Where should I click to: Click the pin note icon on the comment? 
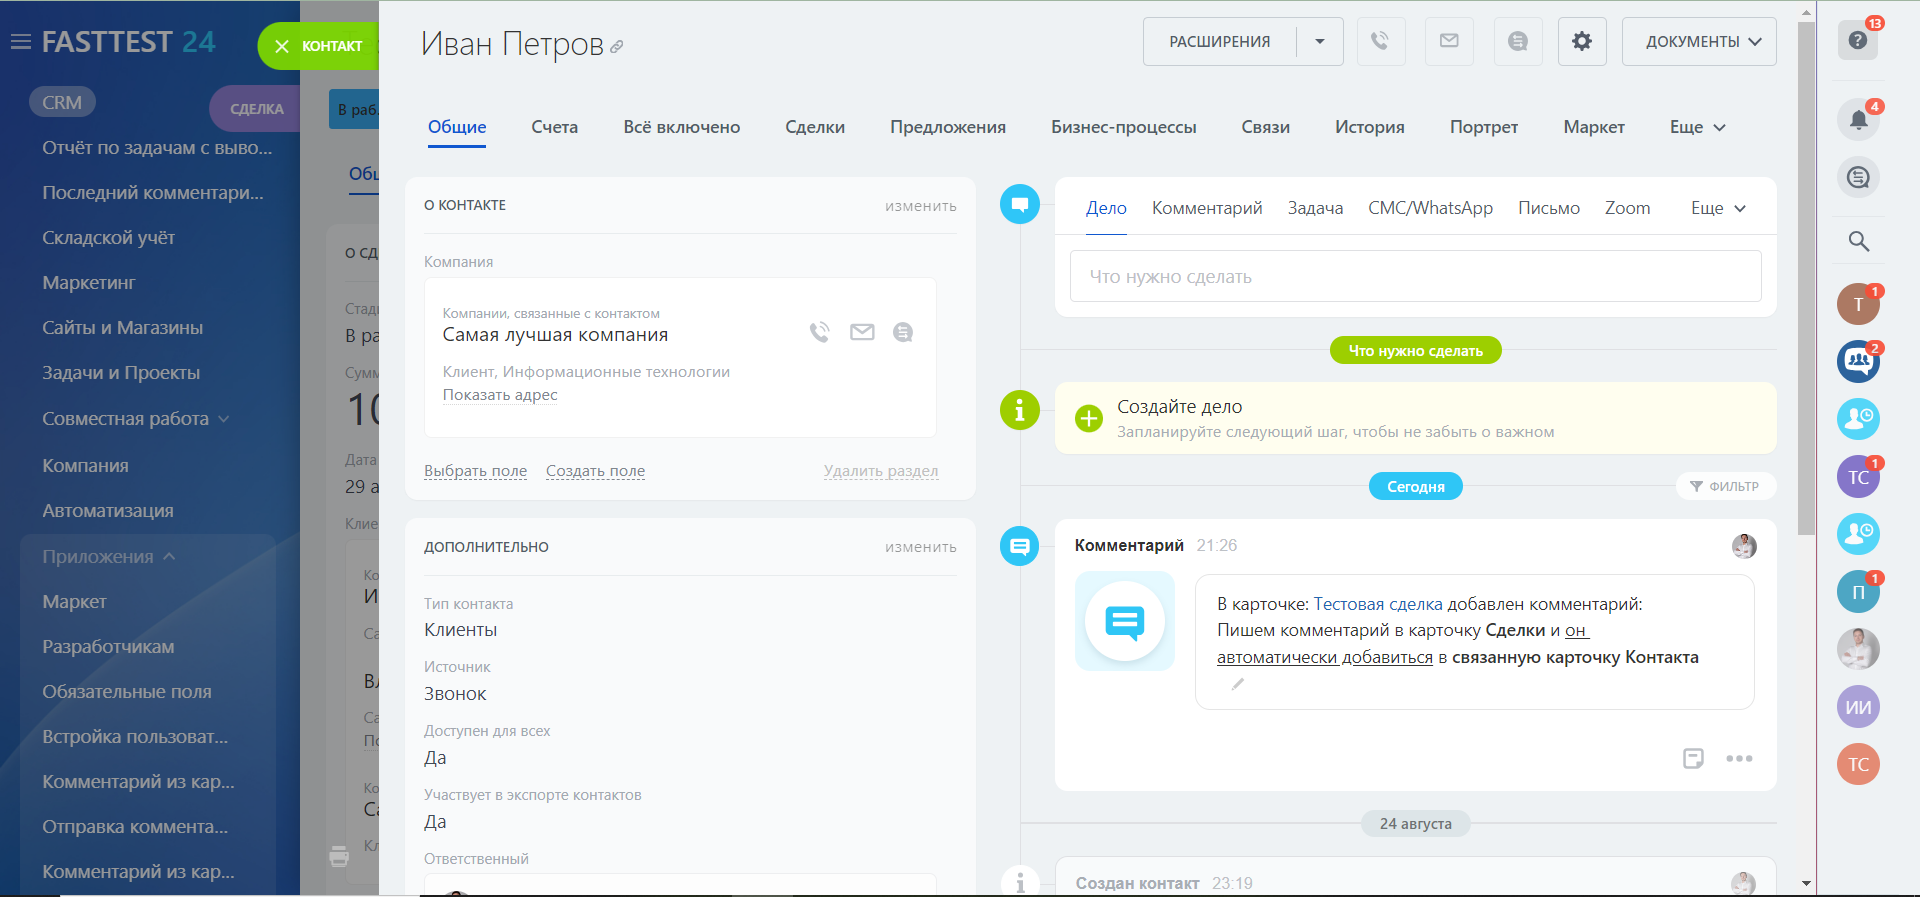point(1693,758)
